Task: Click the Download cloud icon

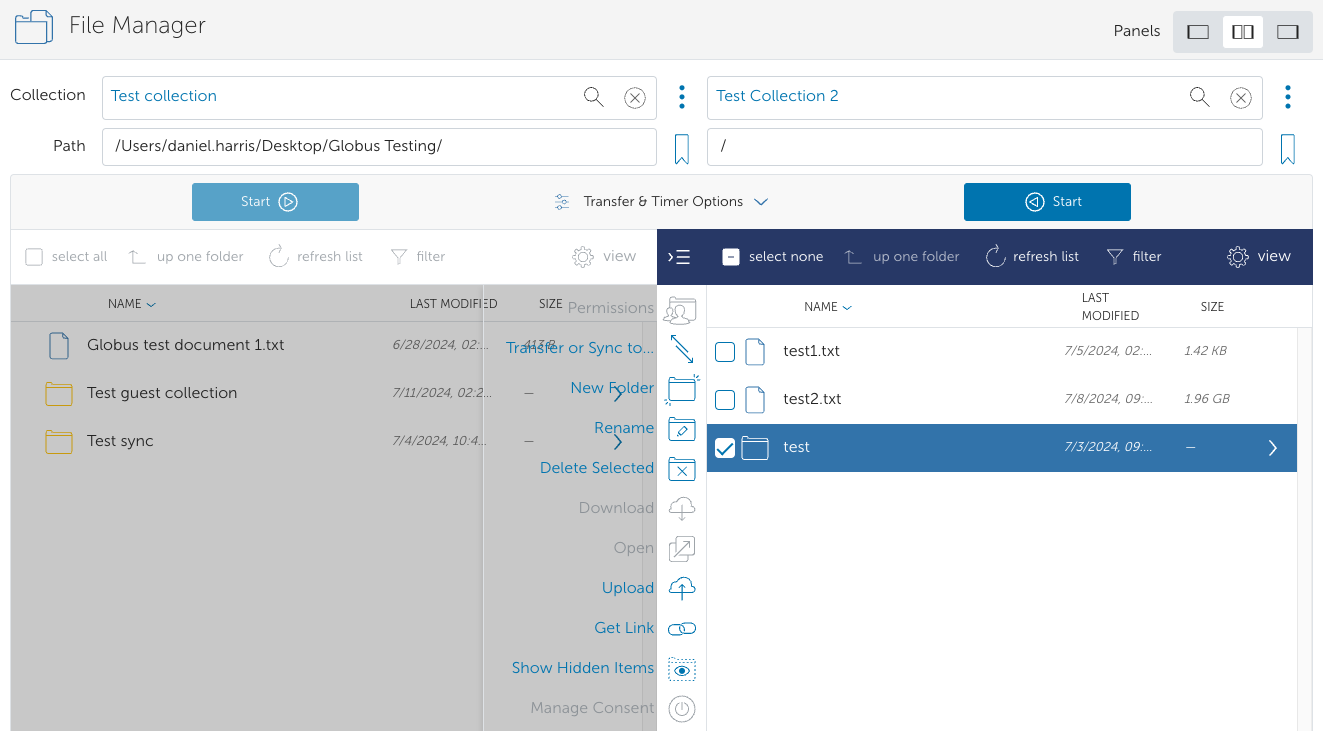Action: coord(682,509)
